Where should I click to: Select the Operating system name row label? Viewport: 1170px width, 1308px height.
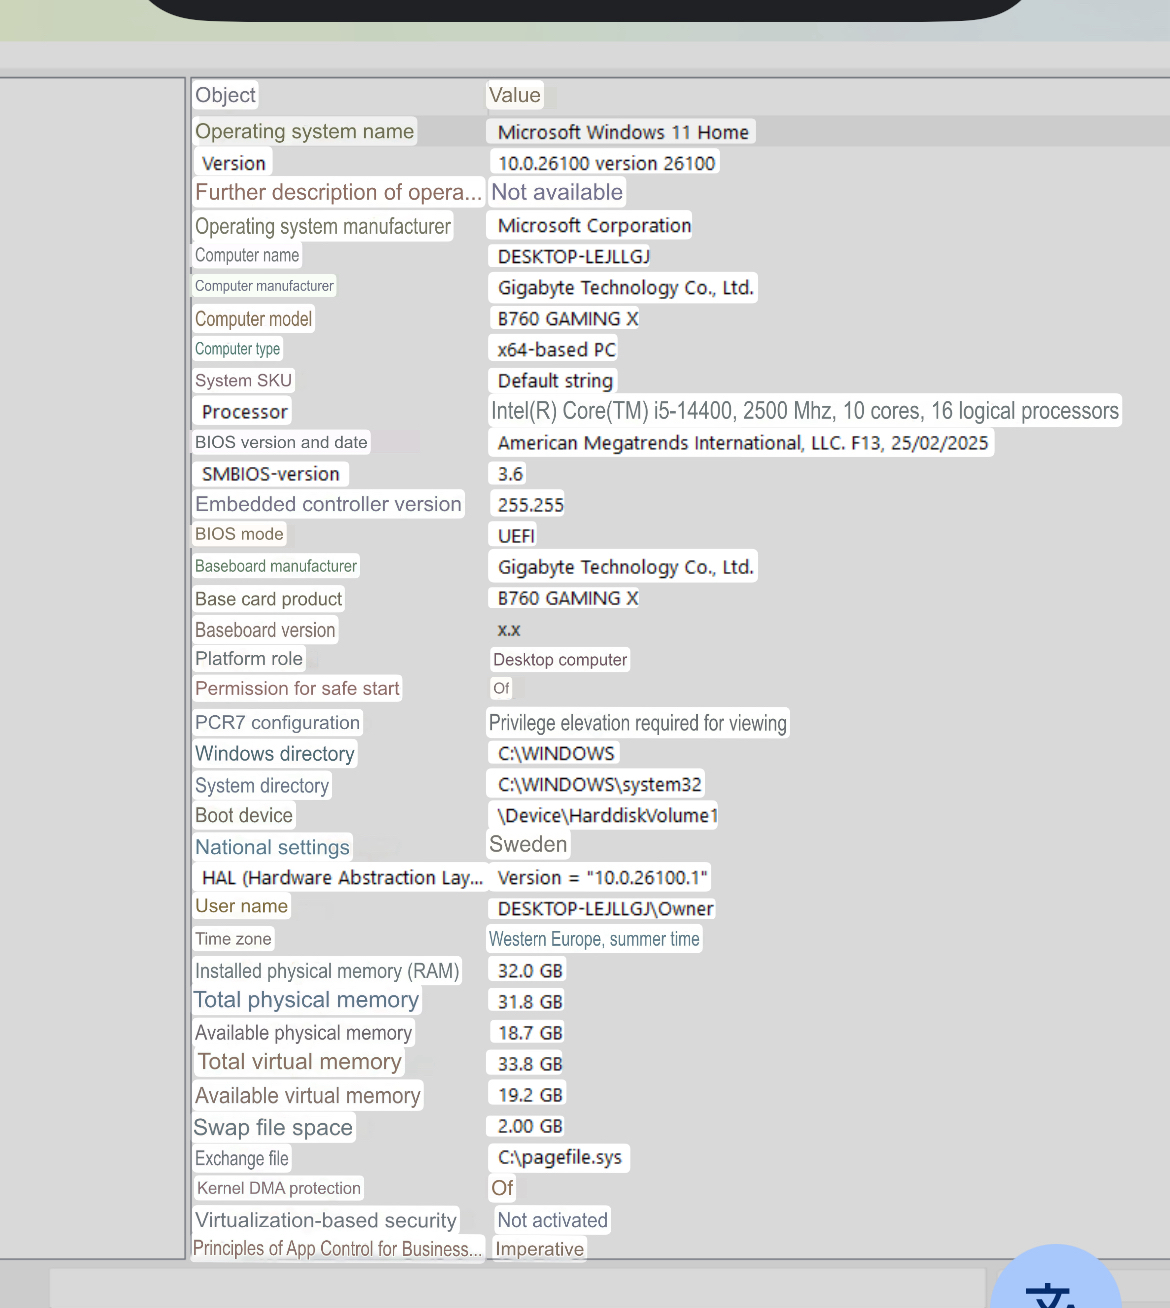(304, 131)
